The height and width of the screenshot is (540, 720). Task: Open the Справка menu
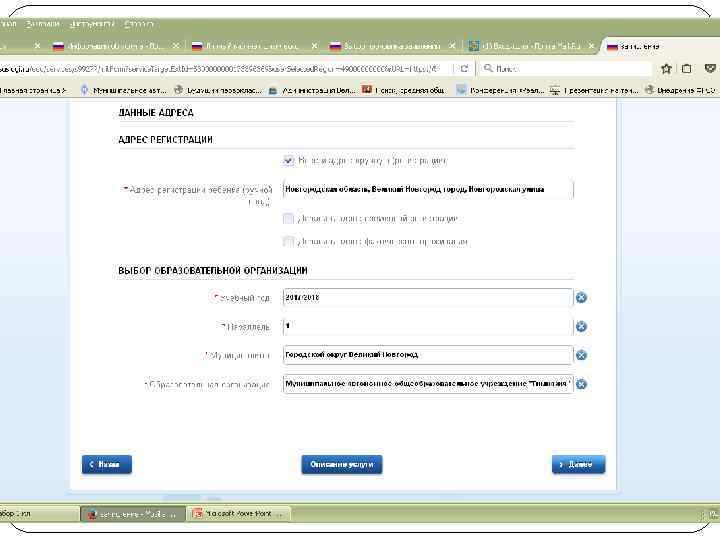(138, 24)
